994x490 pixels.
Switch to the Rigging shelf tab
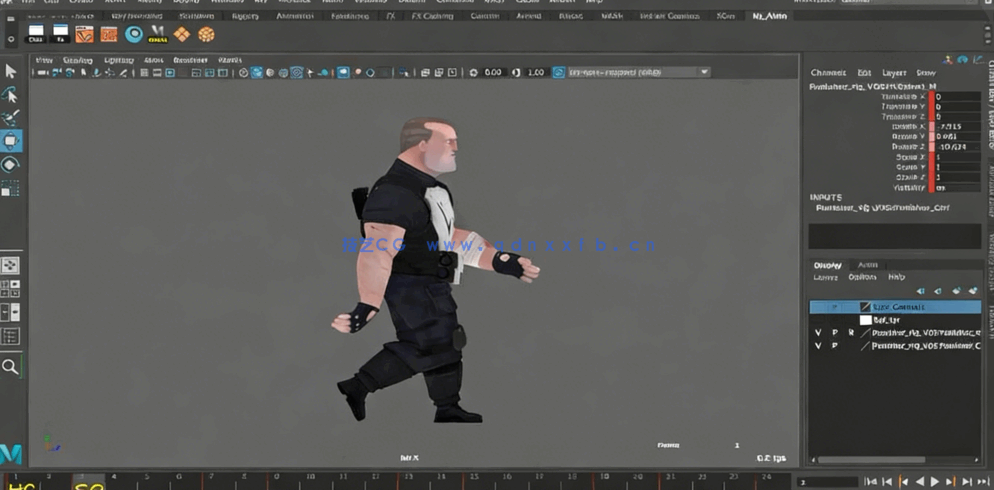tap(245, 16)
